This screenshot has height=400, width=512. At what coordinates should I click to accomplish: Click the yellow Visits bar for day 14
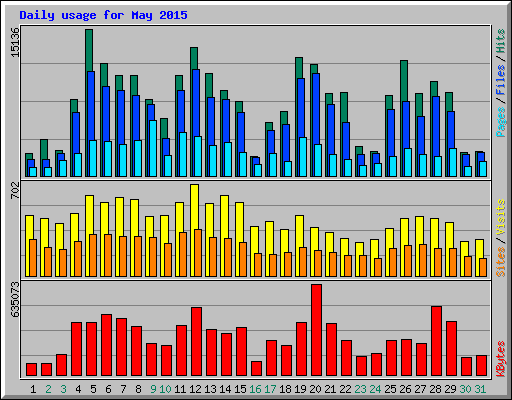pos(225,217)
